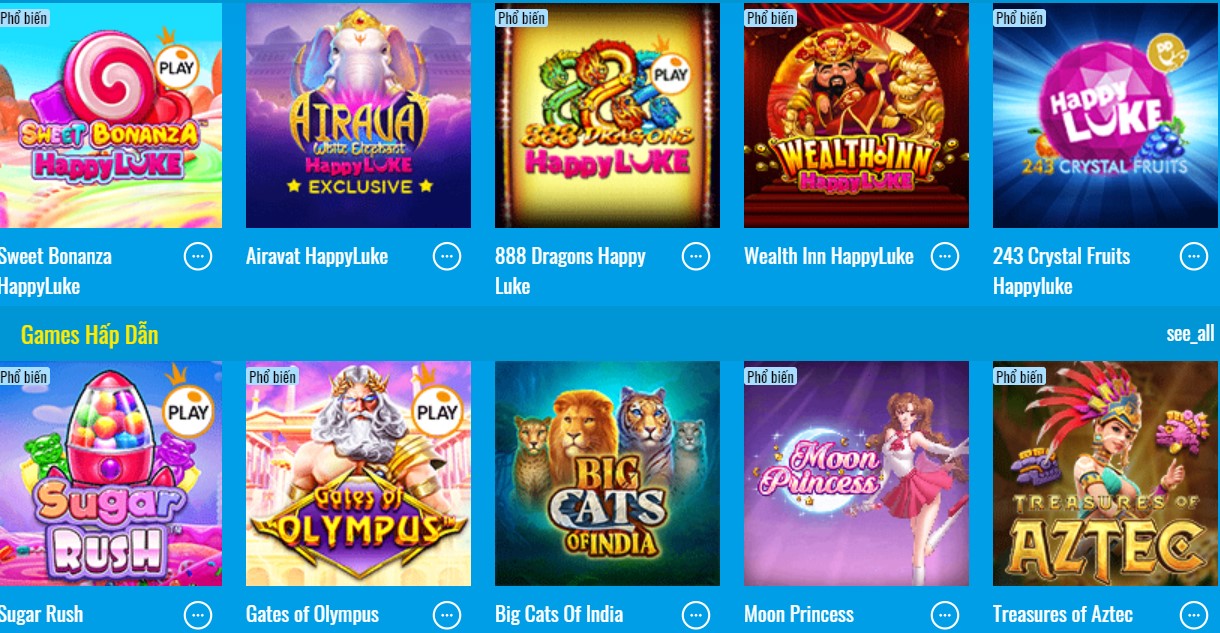
Task: Click see_all link for Games Hấp Dẫn
Action: pyautogui.click(x=1190, y=334)
